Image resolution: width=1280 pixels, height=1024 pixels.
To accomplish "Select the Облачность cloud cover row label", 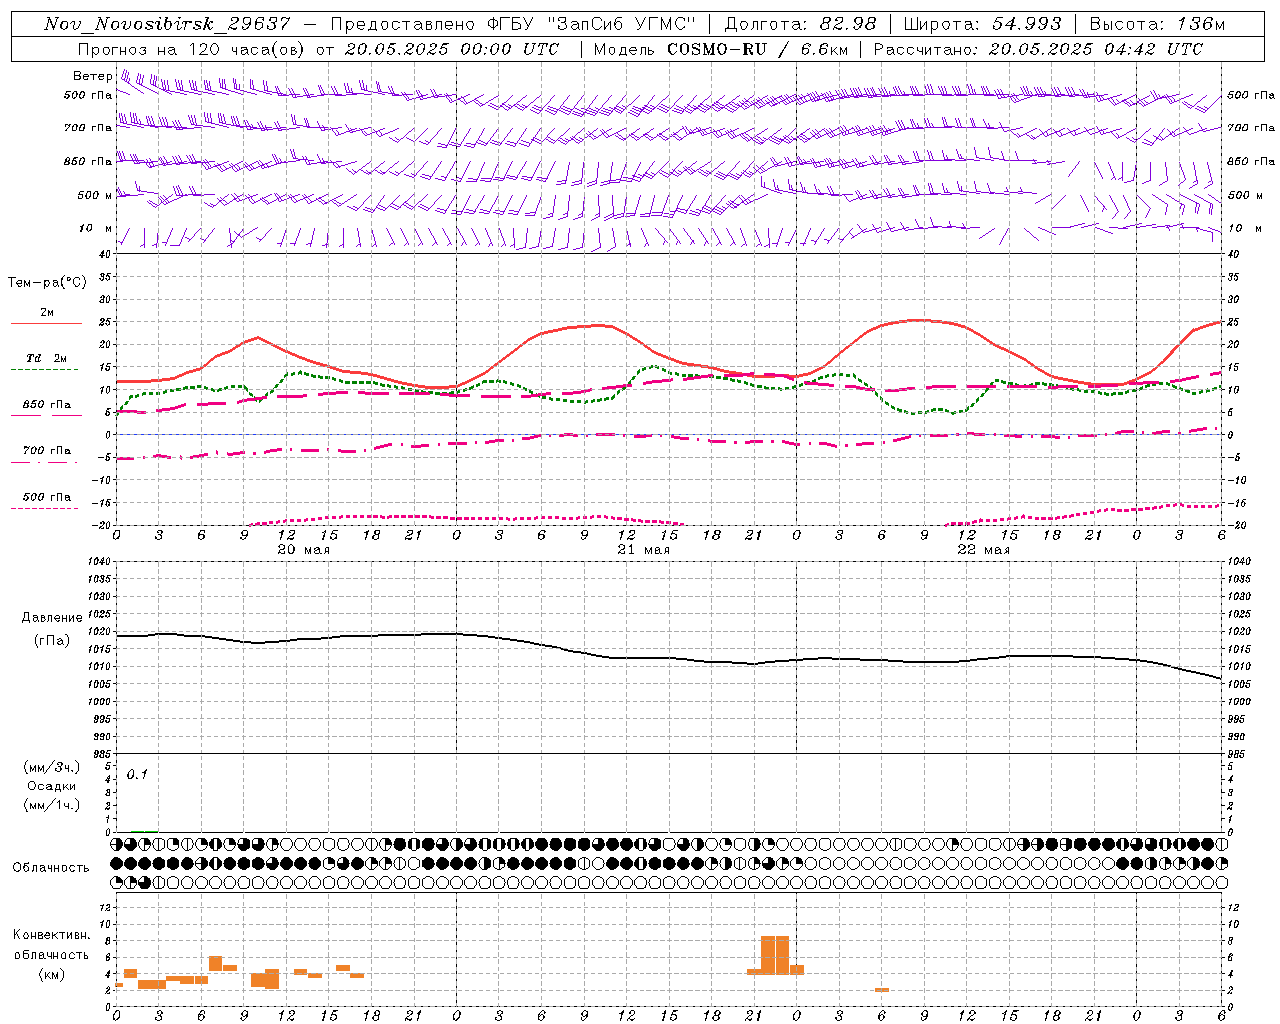I will point(51,867).
